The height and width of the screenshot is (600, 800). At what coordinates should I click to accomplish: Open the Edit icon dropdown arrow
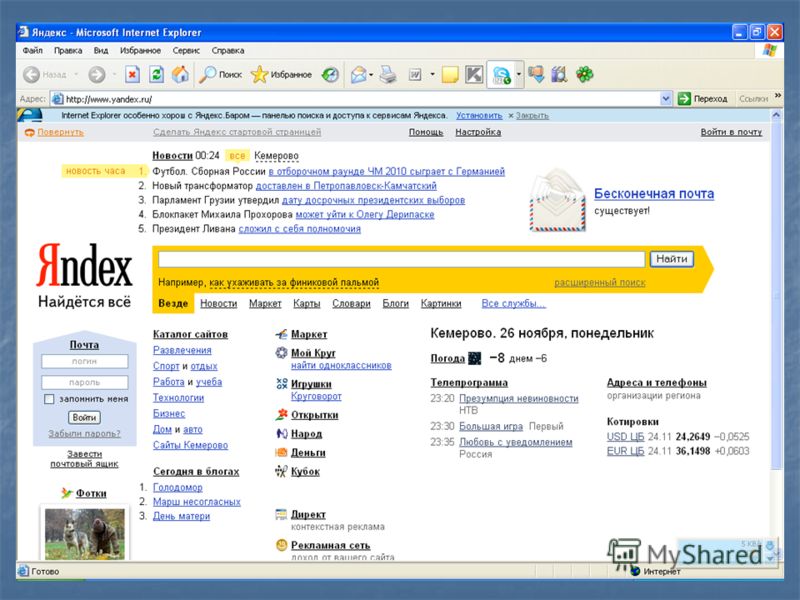[x=432, y=74]
